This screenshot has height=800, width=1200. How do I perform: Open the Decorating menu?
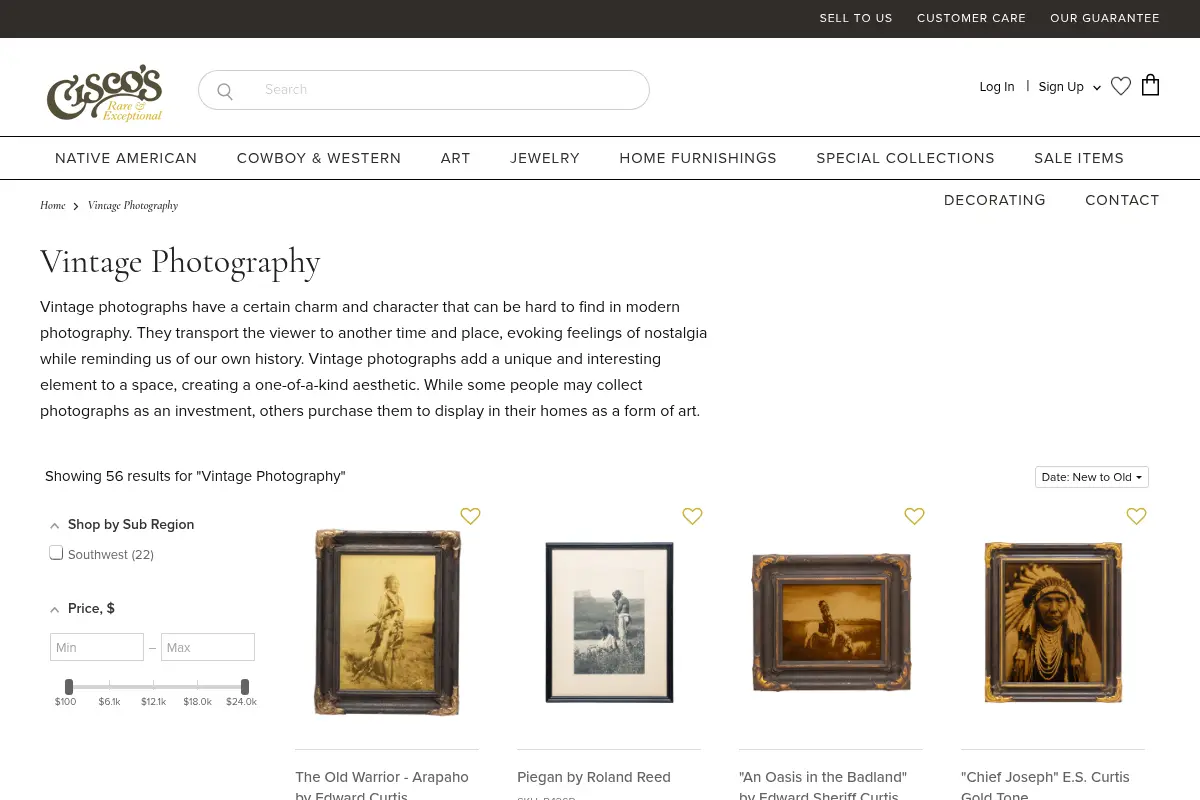[x=995, y=200]
